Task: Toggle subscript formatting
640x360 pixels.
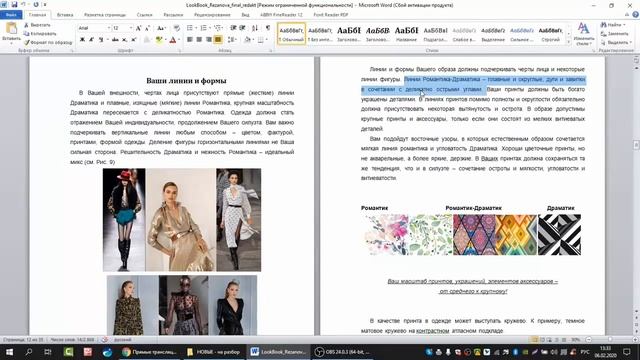Action: click(124, 40)
